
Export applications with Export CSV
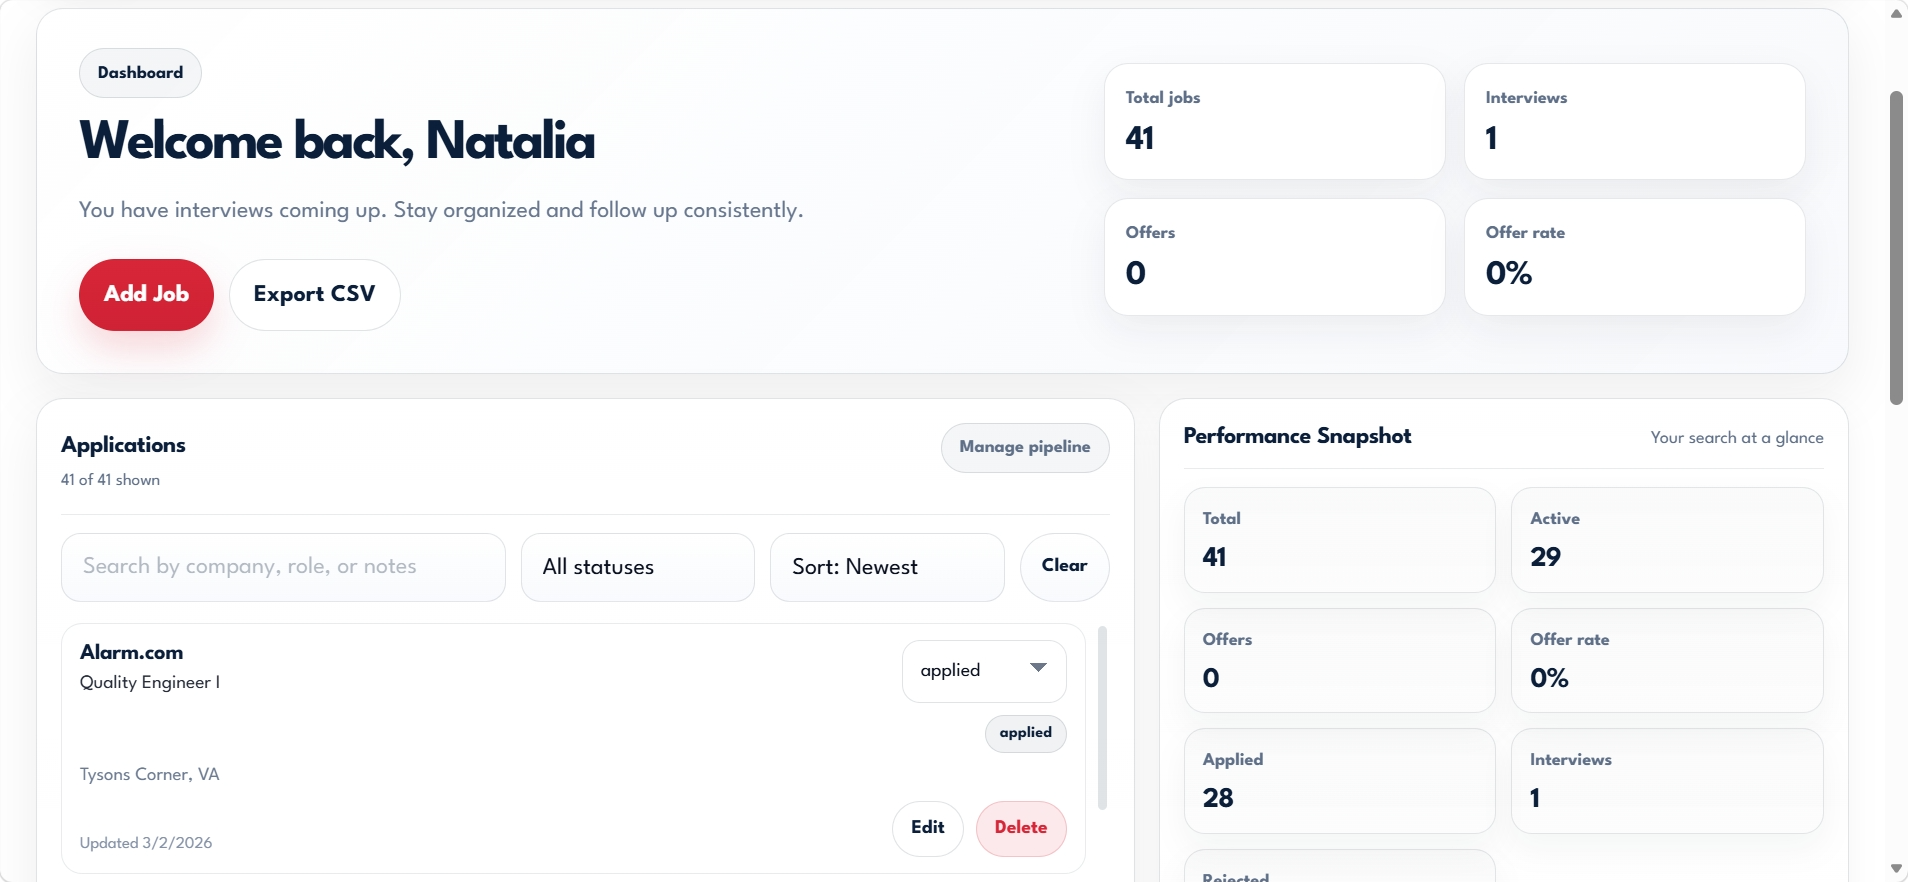pos(314,294)
